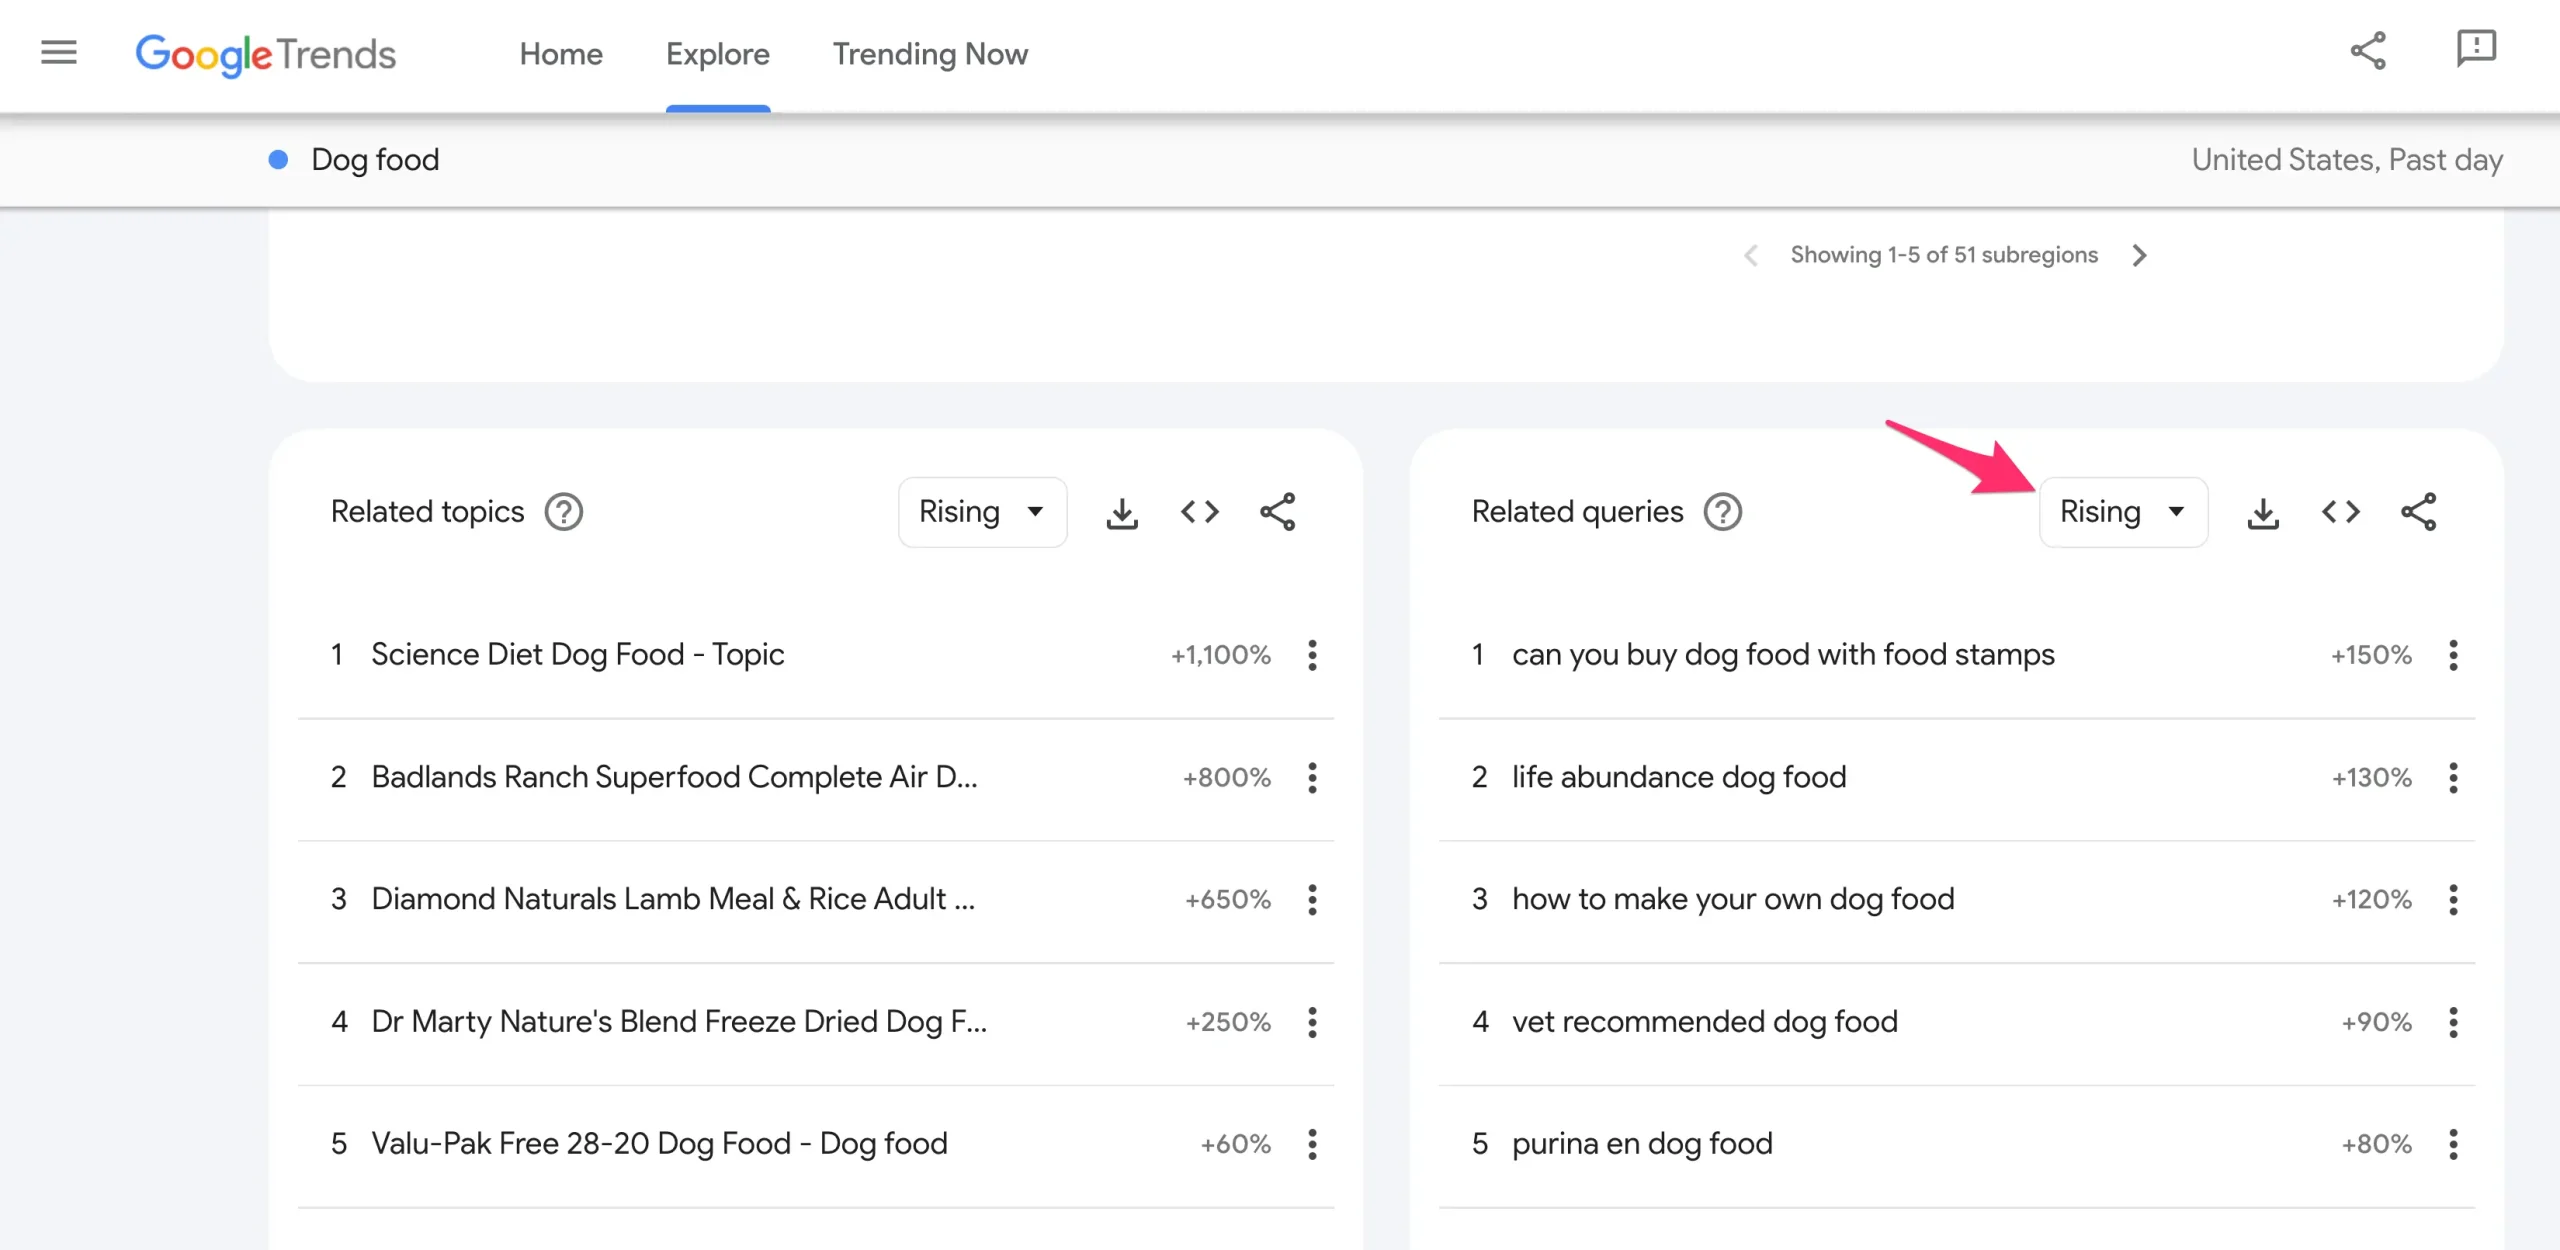Click the share icon in top header

2367,51
